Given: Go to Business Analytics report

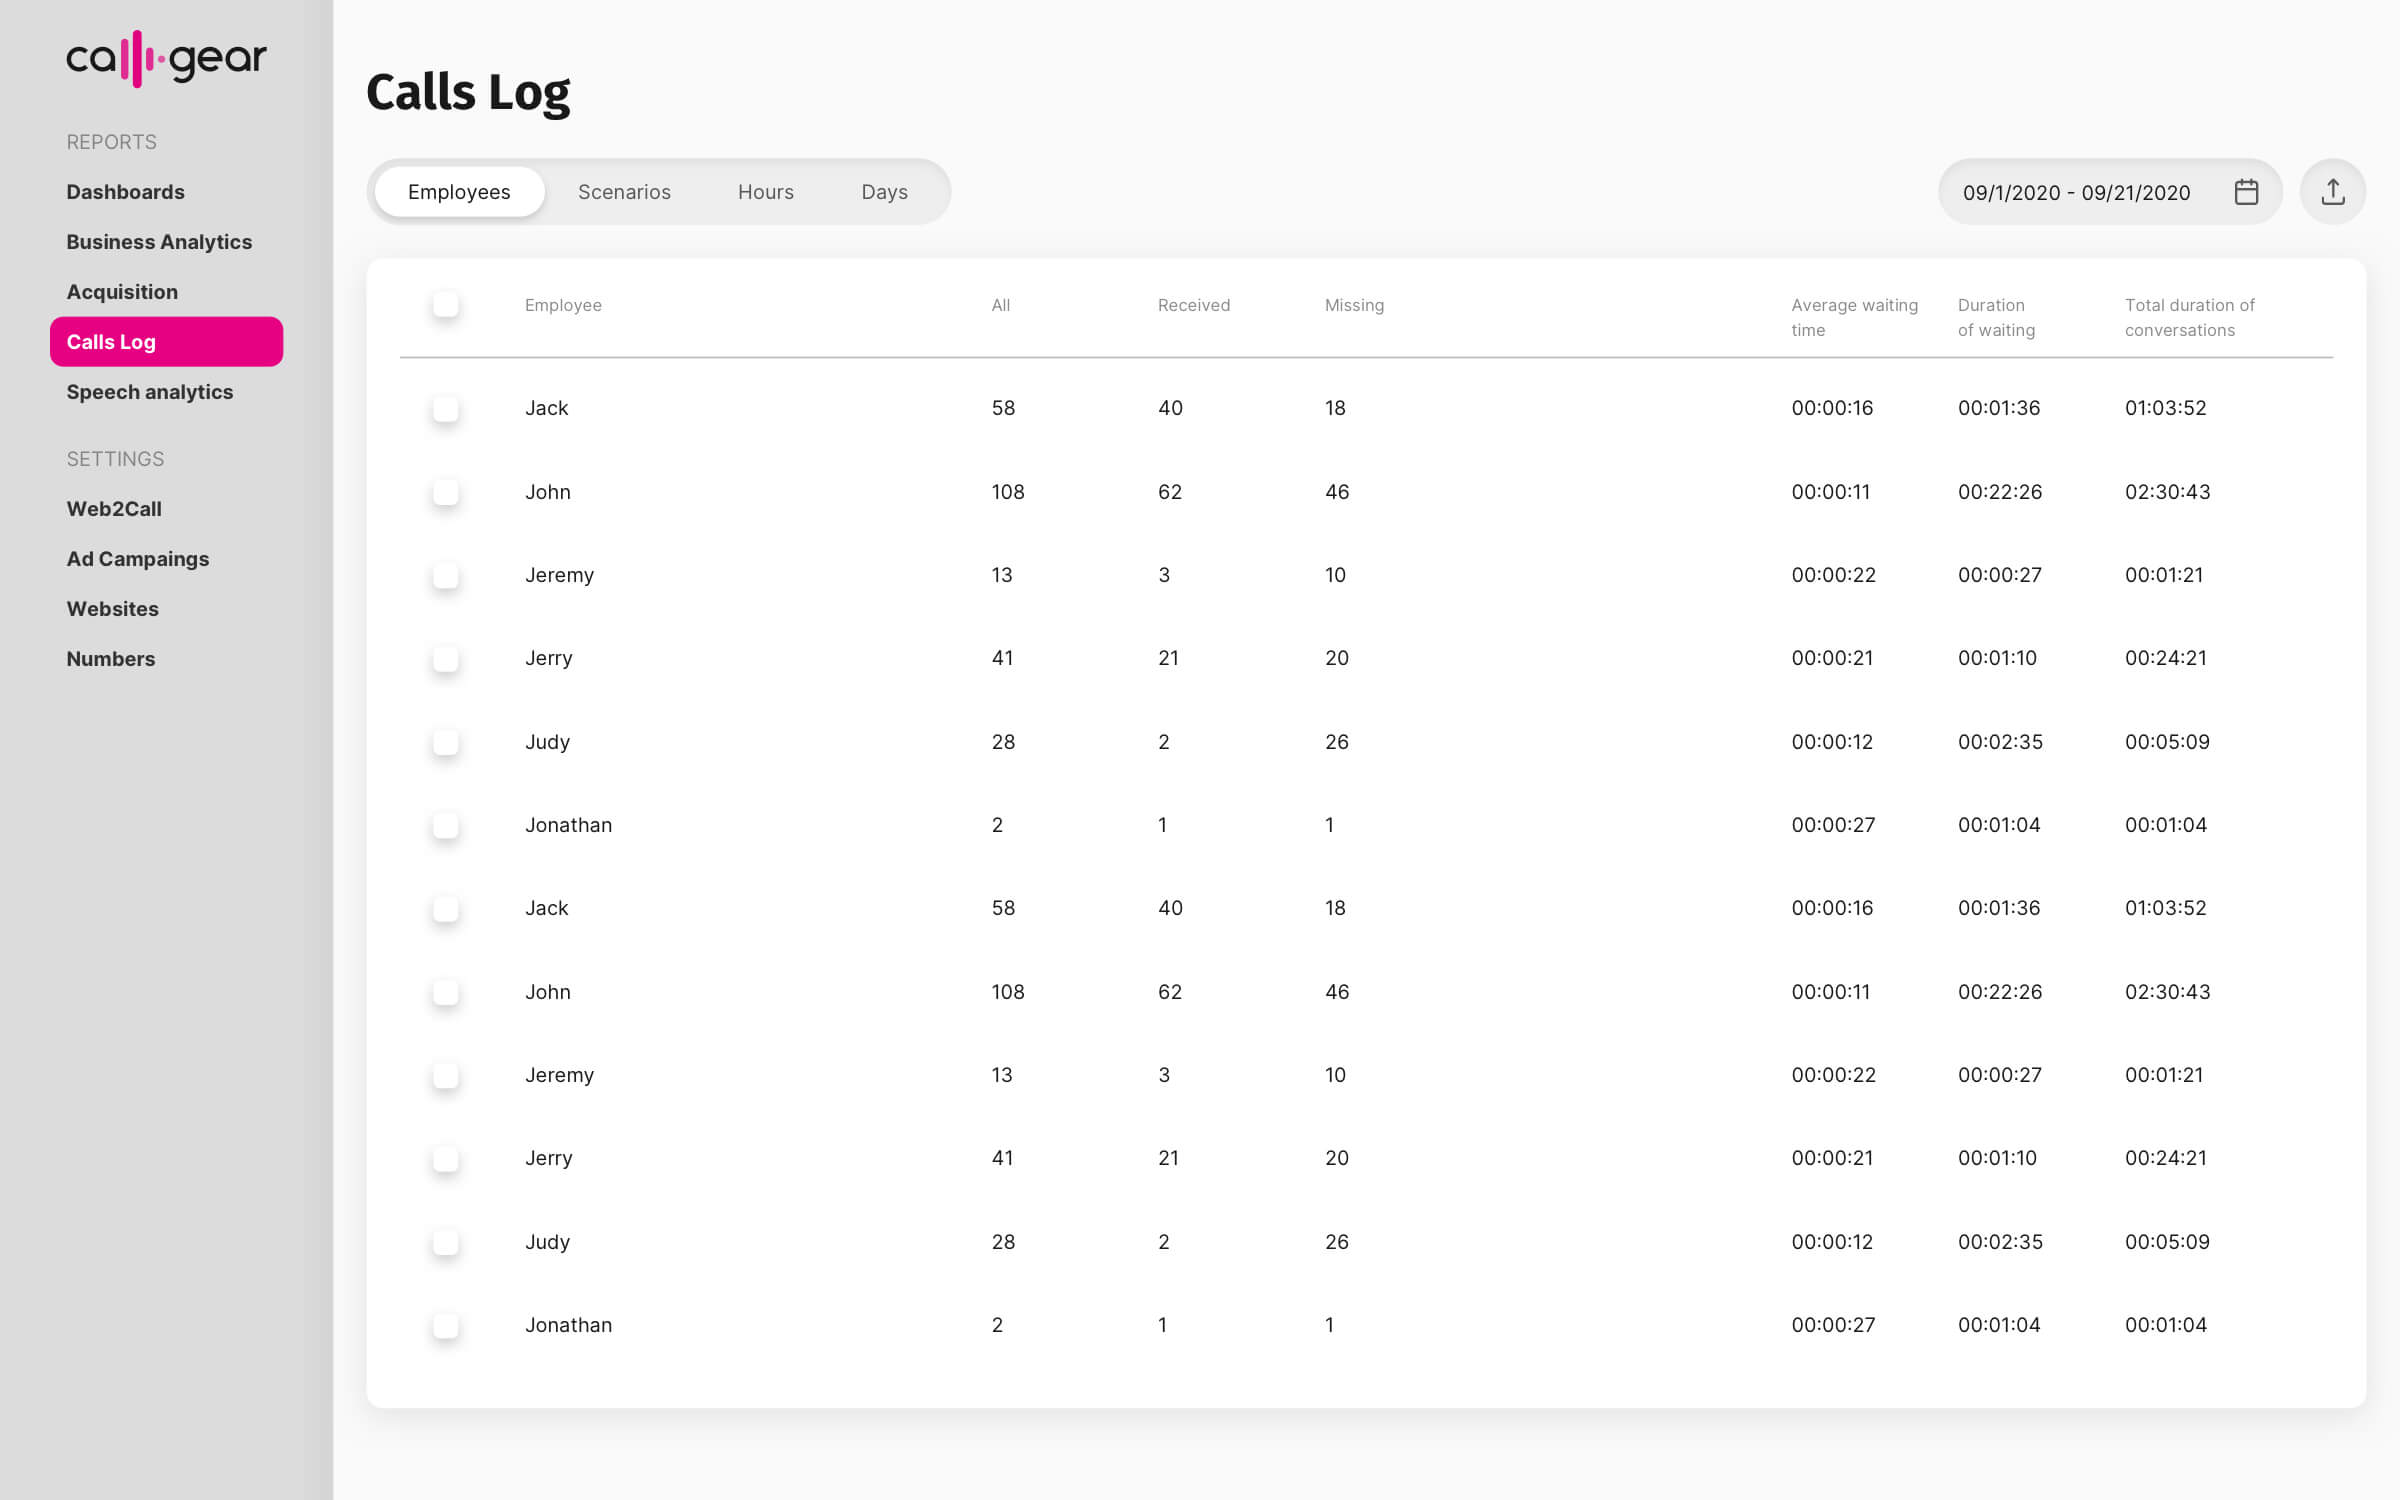Looking at the screenshot, I should click(x=159, y=242).
